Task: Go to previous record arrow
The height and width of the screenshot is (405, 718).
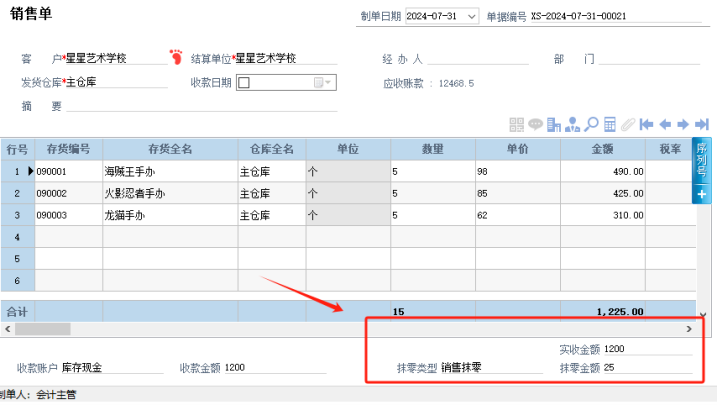Action: pyautogui.click(x=665, y=125)
